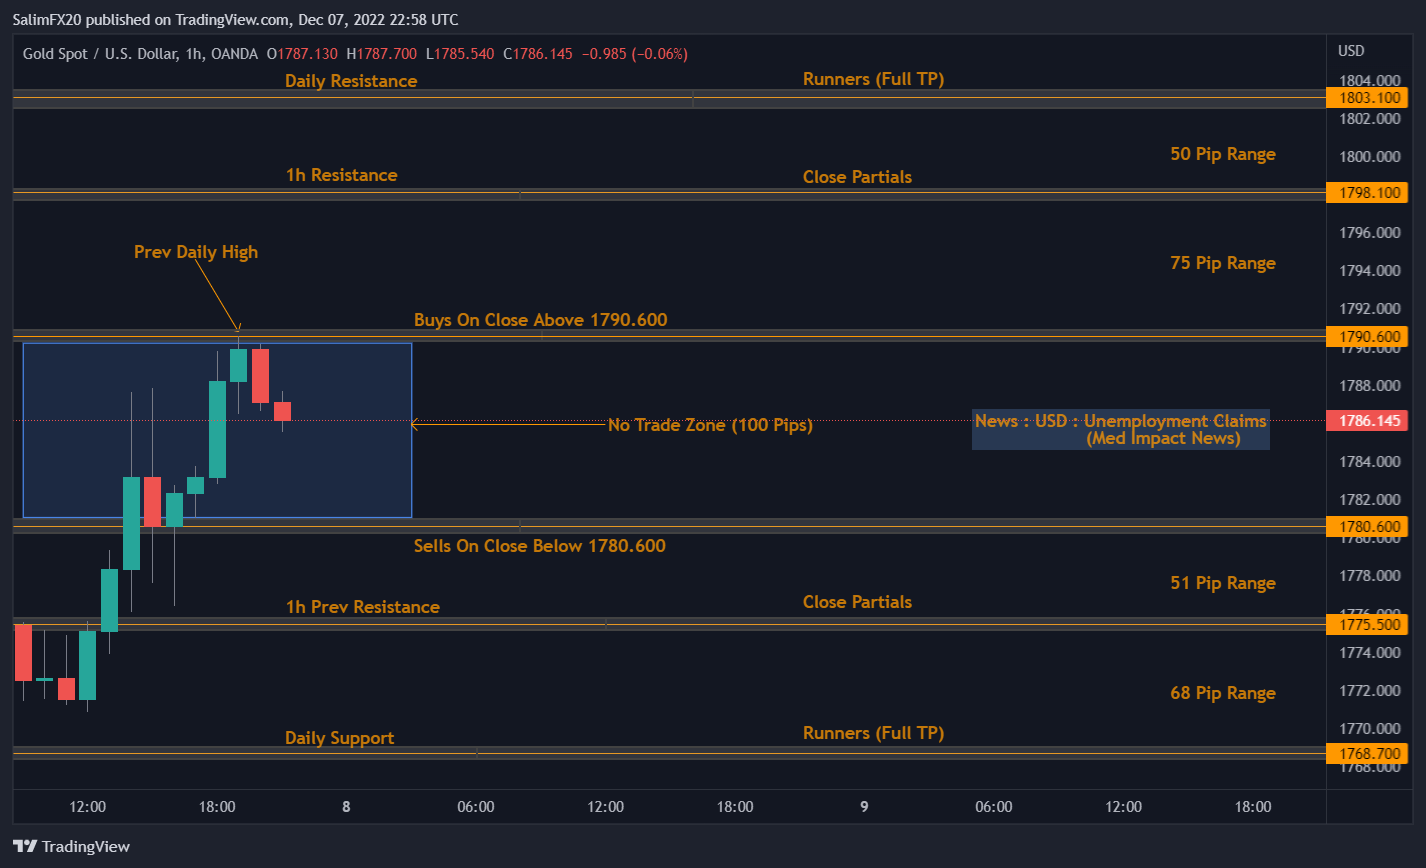The image size is (1426, 868).
Task: Click the Prev Daily High arrow annotation
Action: (x=196, y=252)
